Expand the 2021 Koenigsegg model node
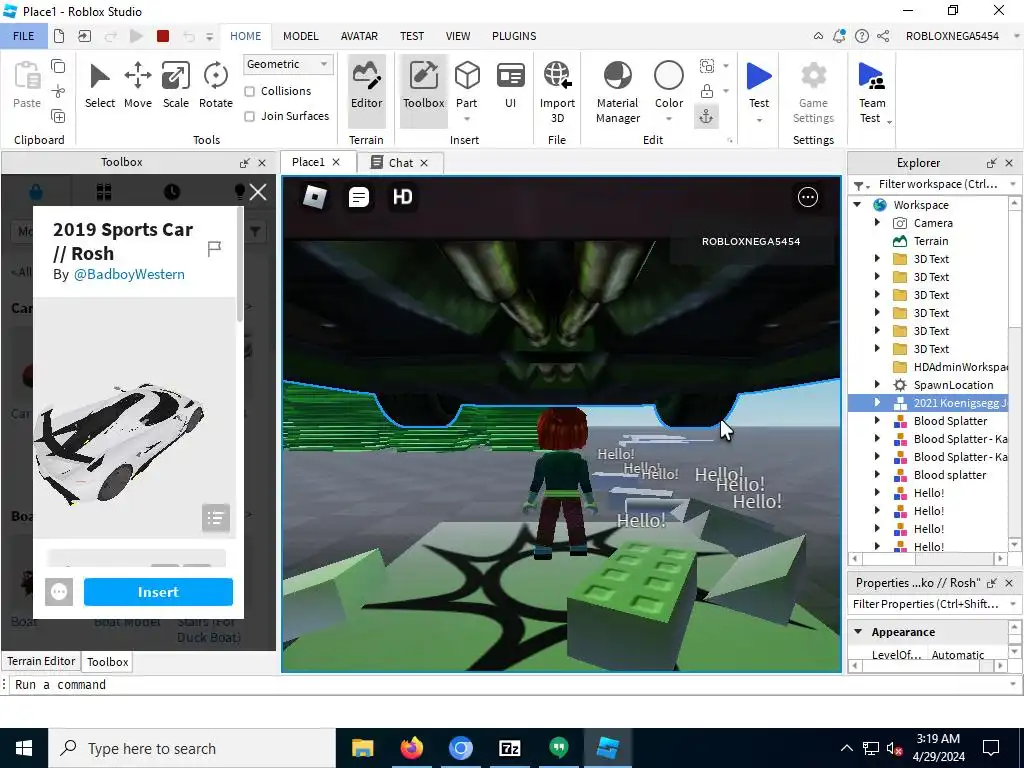 877,403
